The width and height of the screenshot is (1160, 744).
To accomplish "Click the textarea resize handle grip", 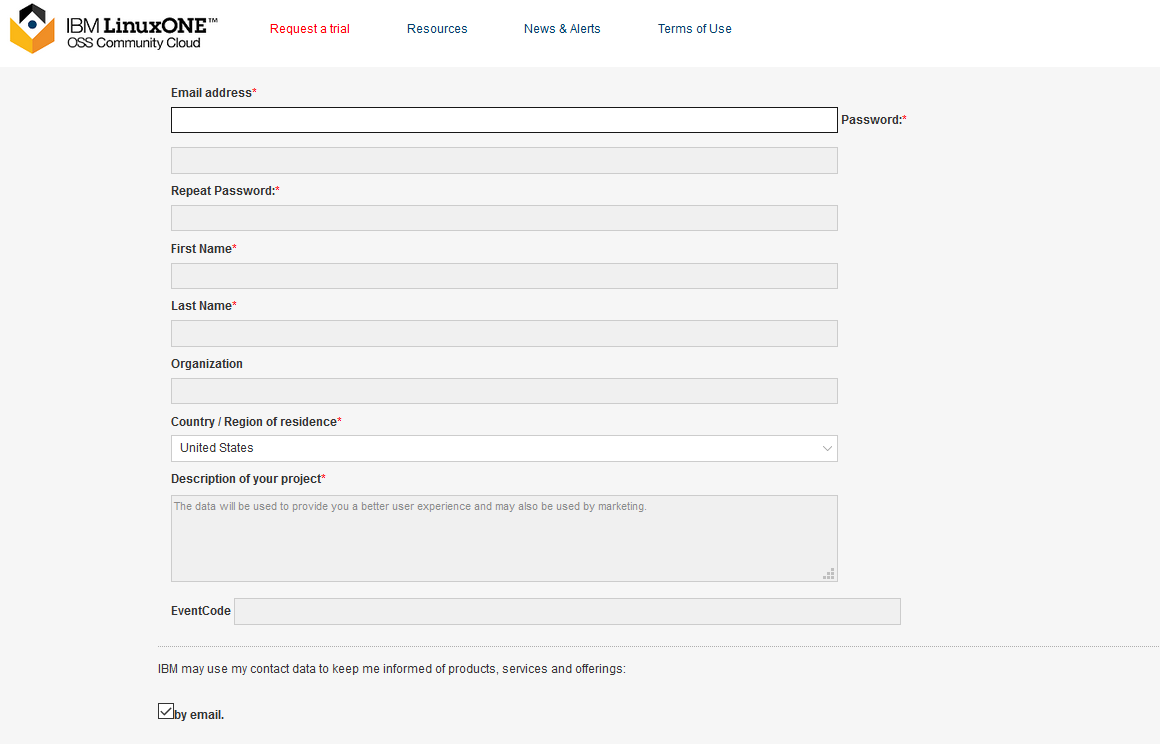I will [829, 574].
